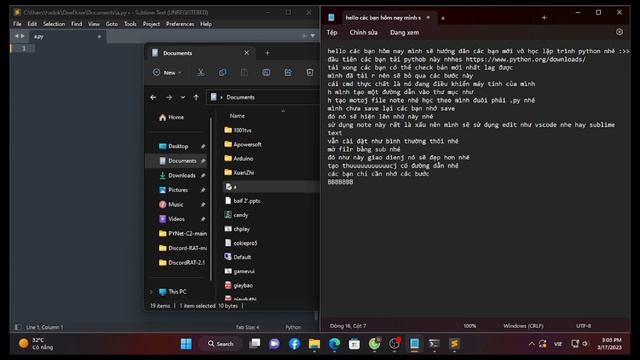Open the Chỉnh sửa menu in Notepad

363,32
